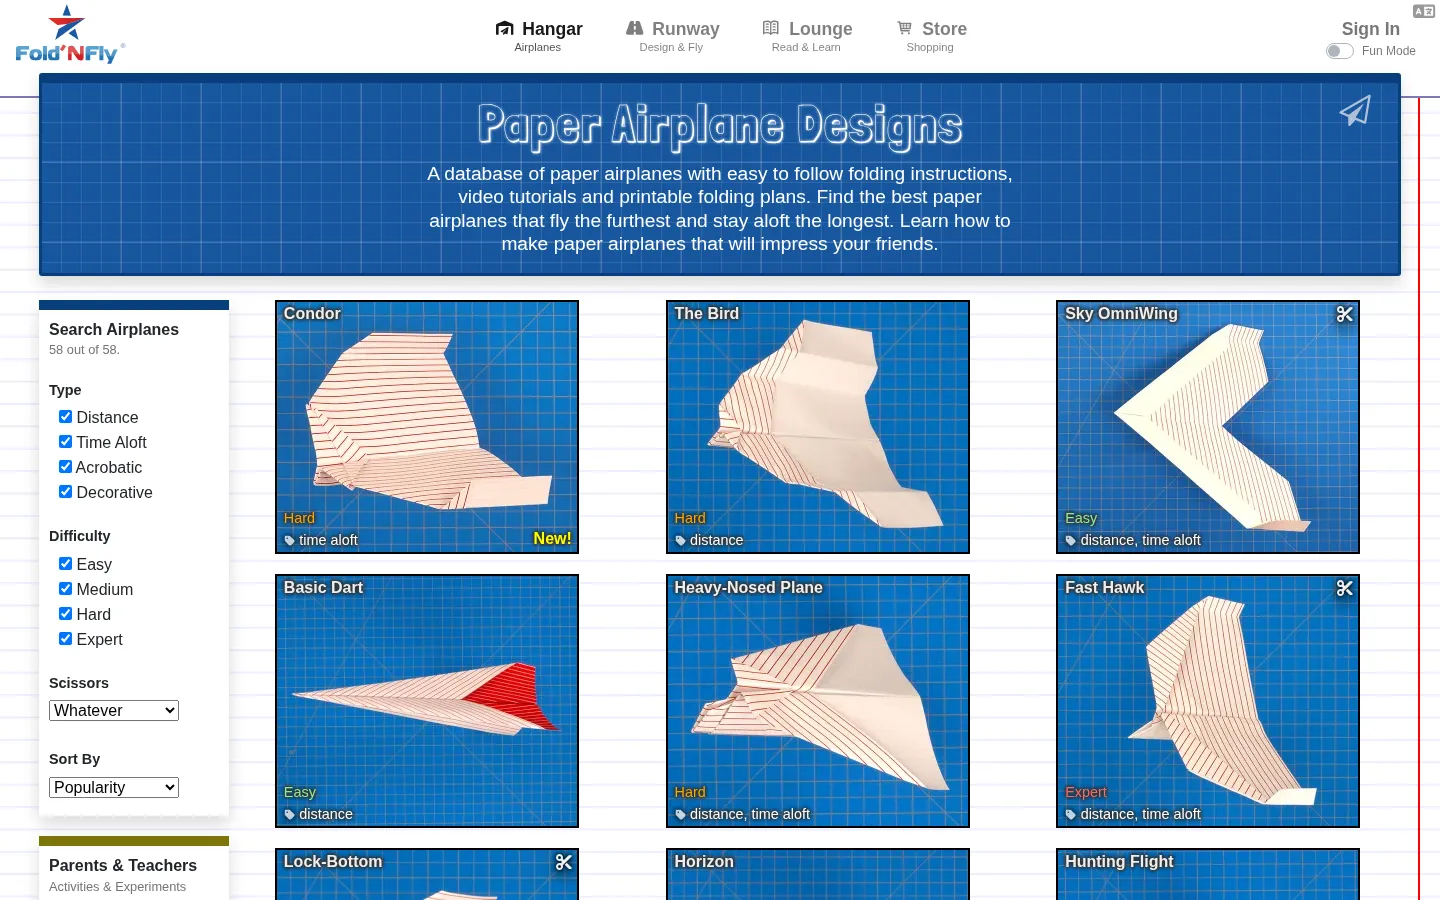Click '58 out of 58.' result count
Image resolution: width=1440 pixels, height=900 pixels.
click(84, 350)
